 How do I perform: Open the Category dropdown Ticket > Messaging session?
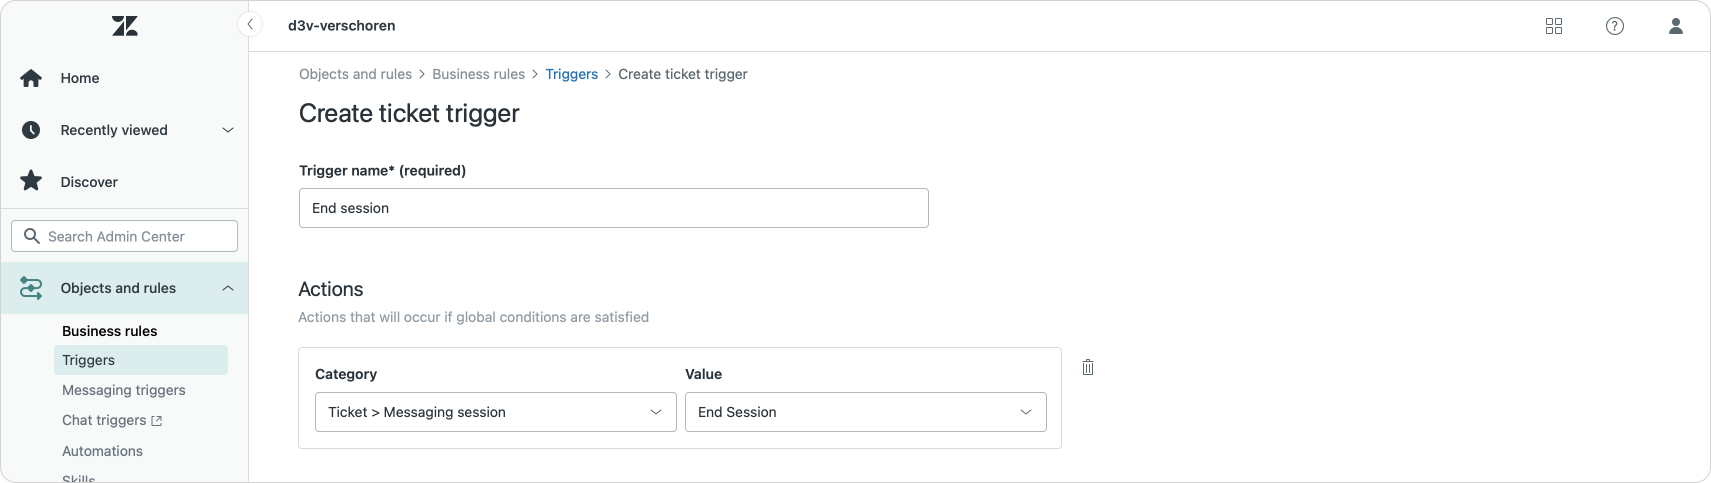click(496, 412)
